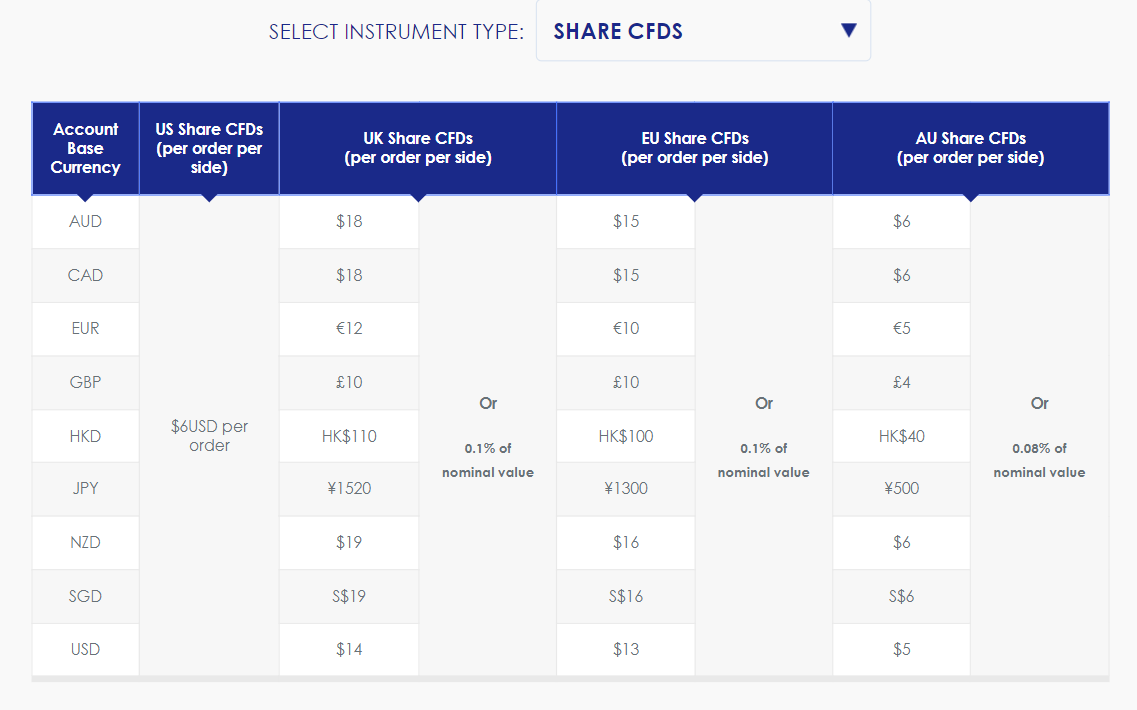
Task: Select the JPY currency row label
Action: pyautogui.click(x=86, y=489)
